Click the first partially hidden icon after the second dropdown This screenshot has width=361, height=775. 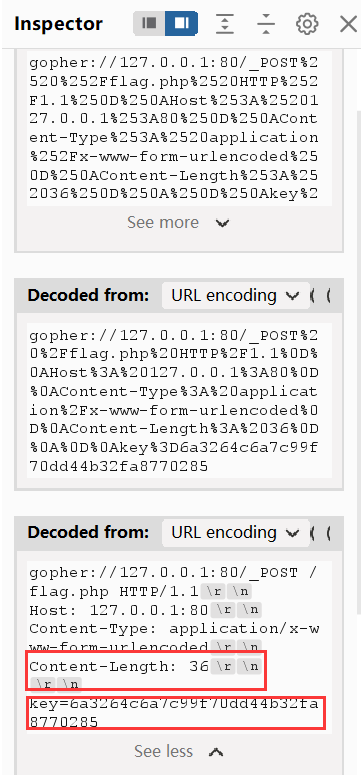(312, 532)
